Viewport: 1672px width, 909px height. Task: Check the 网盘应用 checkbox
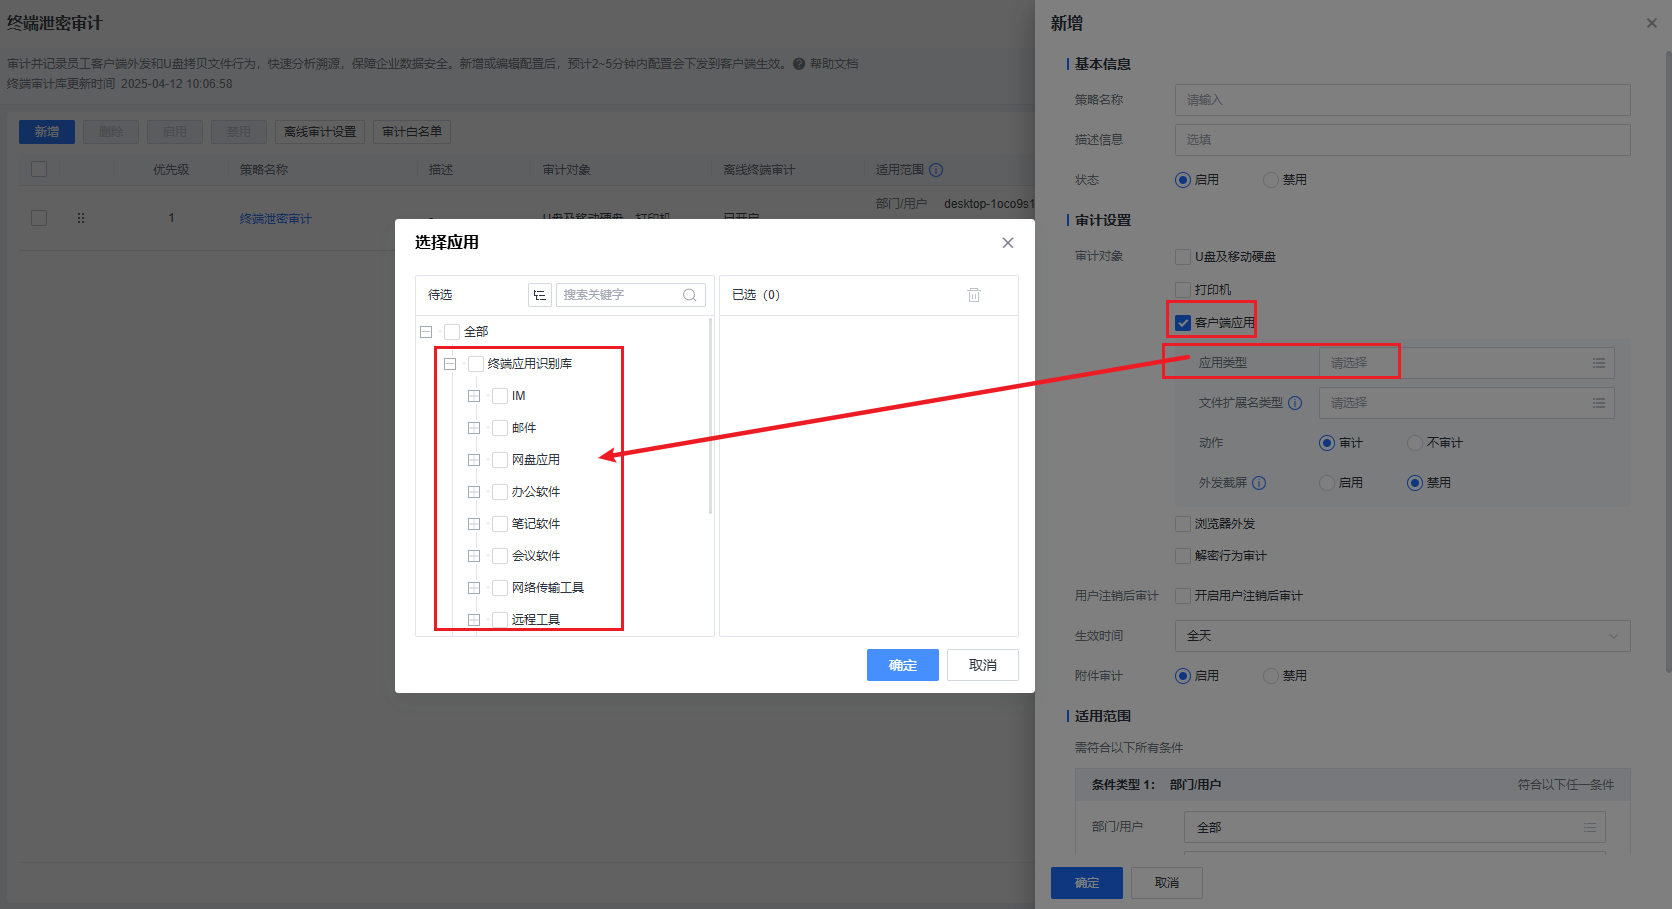coord(500,460)
